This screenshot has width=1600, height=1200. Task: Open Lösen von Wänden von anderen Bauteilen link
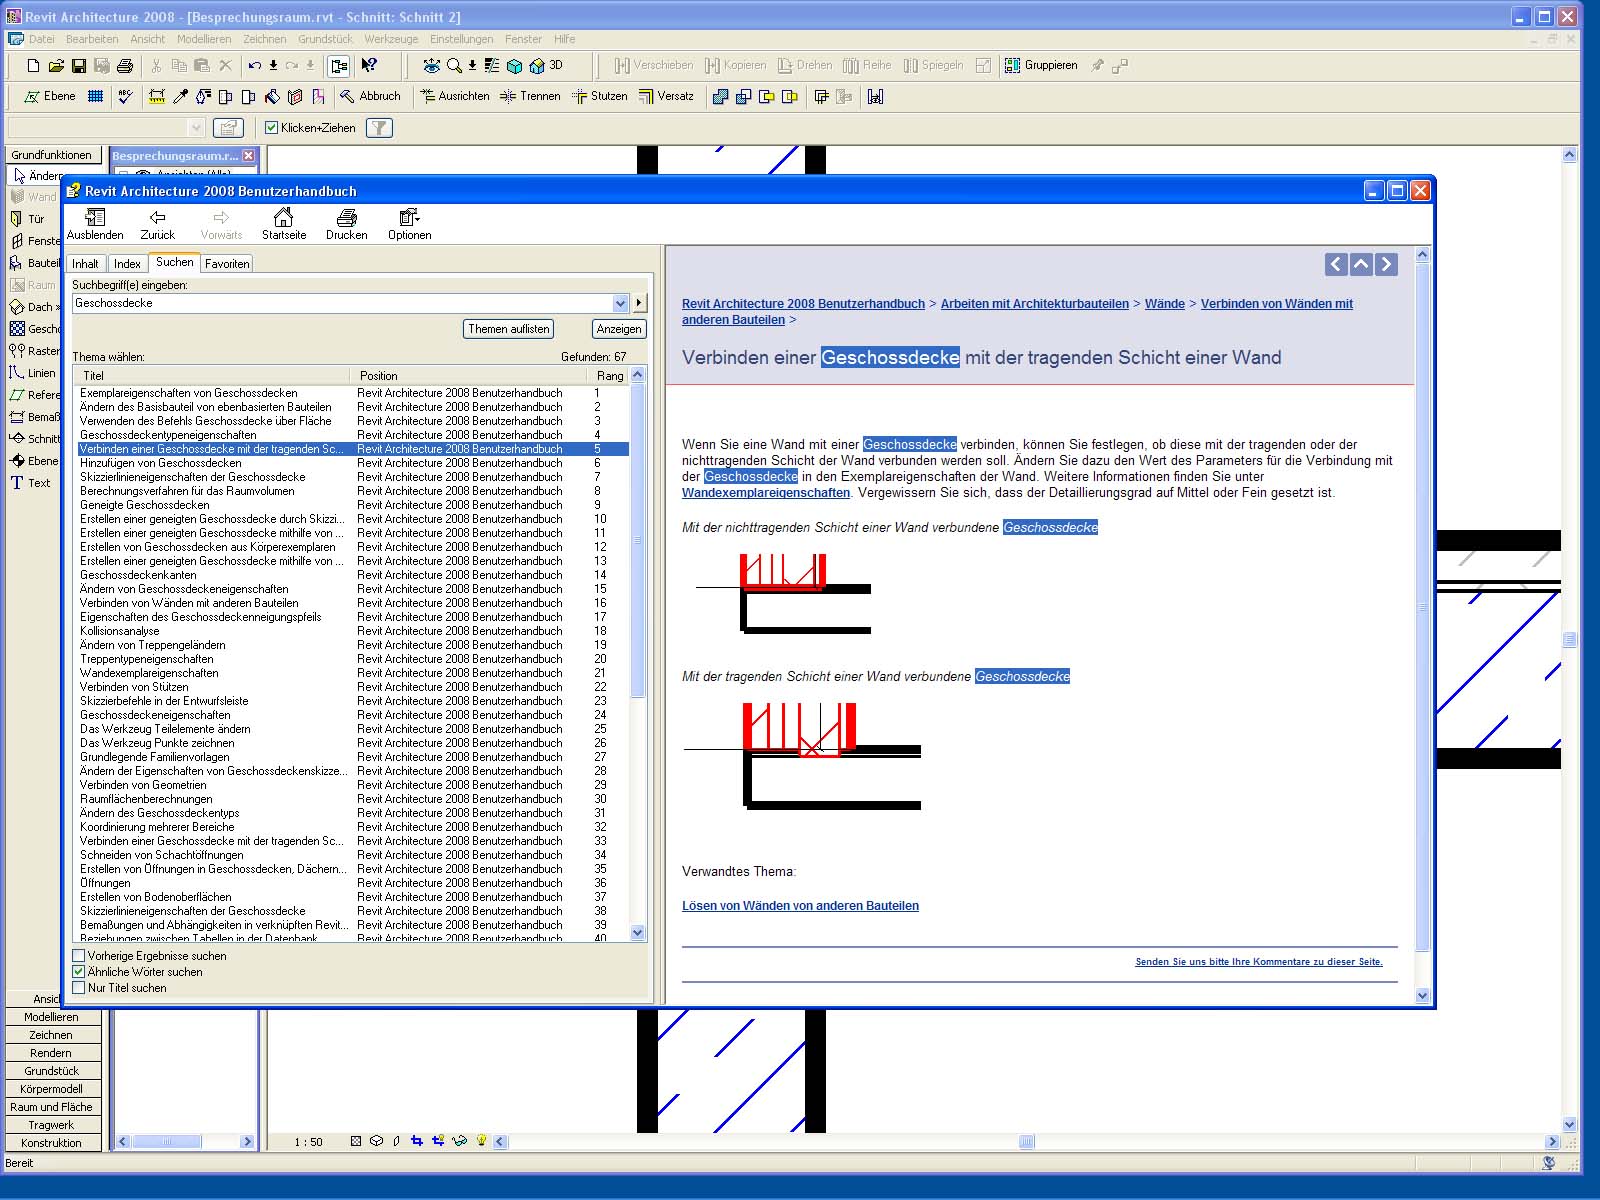tap(800, 906)
